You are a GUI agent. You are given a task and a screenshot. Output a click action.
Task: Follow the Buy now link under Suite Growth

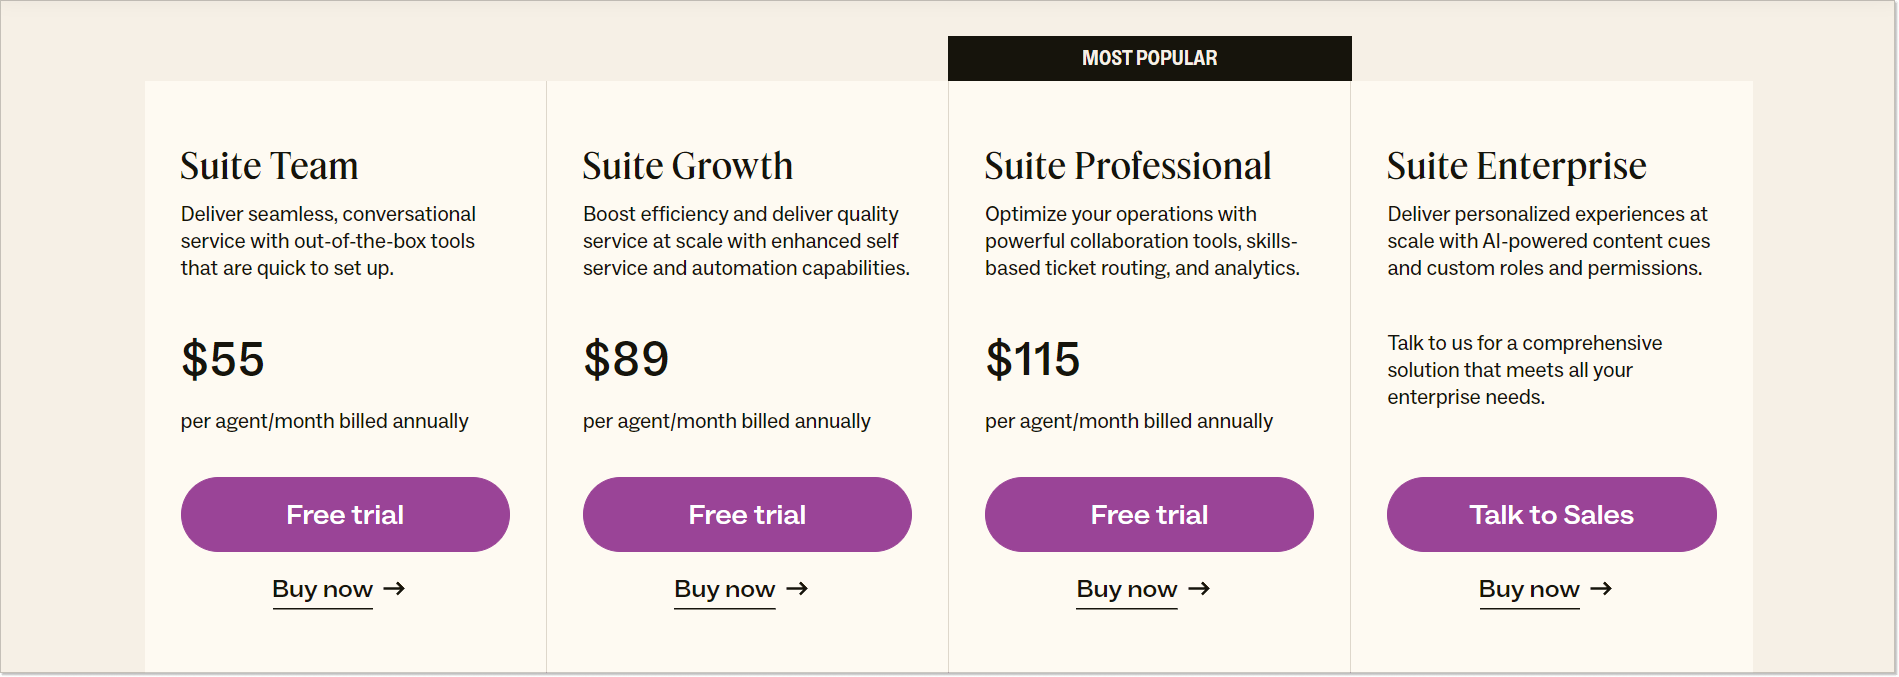(724, 589)
